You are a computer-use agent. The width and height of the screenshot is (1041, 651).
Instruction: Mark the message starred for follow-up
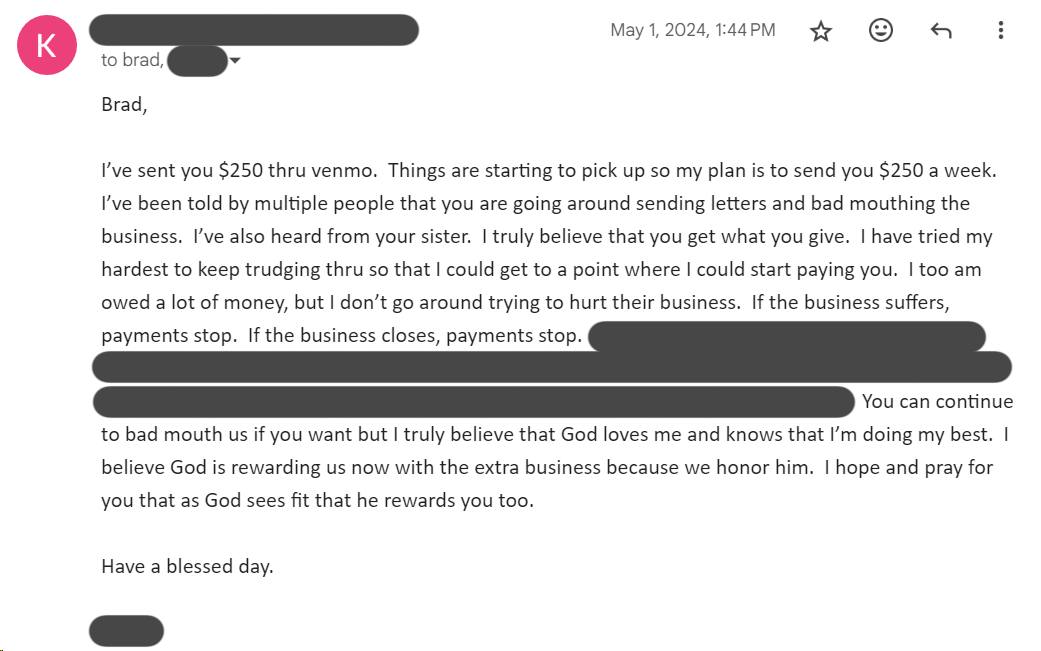(820, 30)
